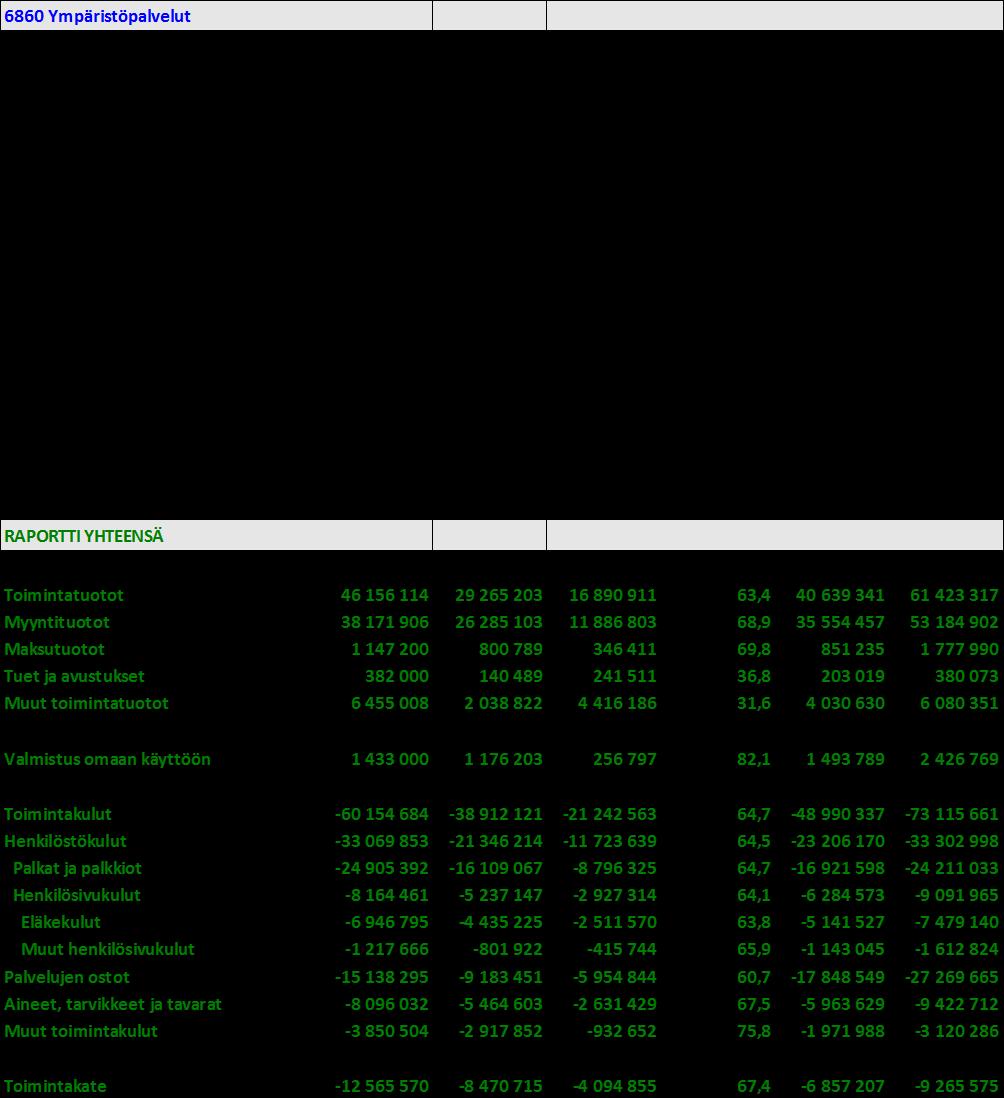Click Muut toimintakulut percentage 75,8
Viewport: 1004px width, 1098px height.
[753, 1031]
